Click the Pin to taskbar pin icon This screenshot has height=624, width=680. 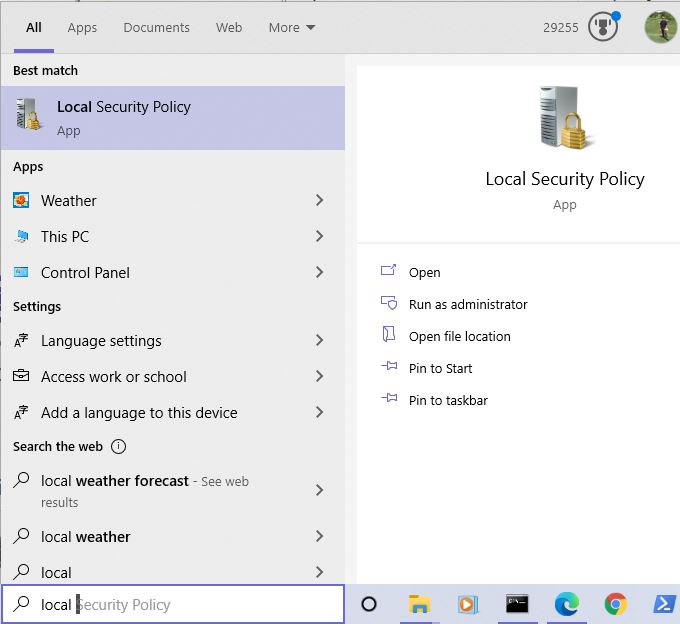[x=389, y=398]
